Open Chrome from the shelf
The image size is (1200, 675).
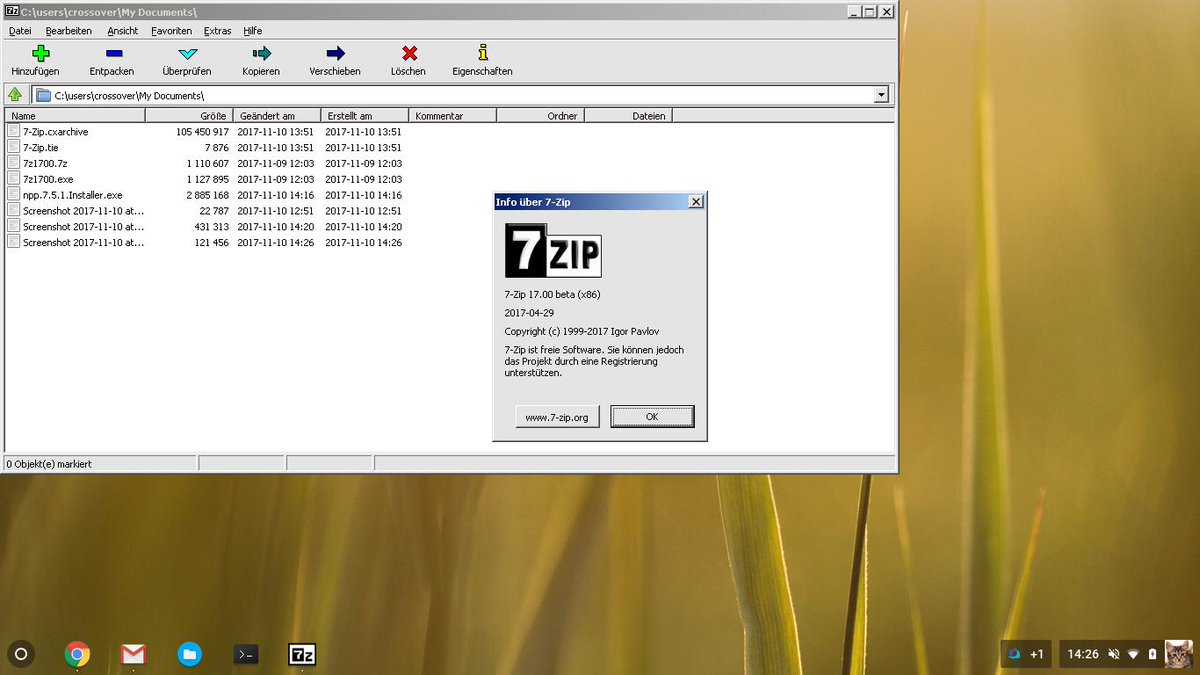click(x=77, y=655)
